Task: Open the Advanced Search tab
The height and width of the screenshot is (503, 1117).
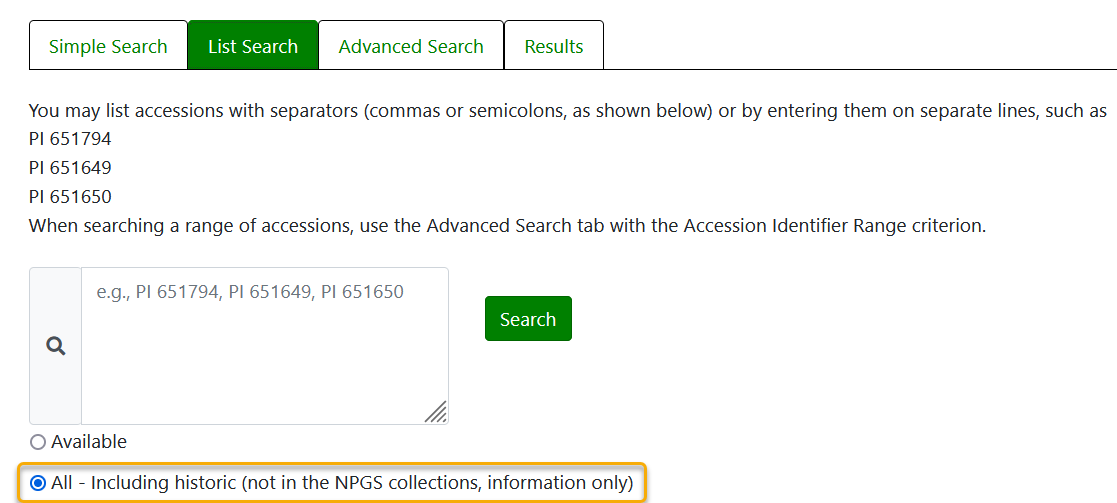Action: coord(411,45)
